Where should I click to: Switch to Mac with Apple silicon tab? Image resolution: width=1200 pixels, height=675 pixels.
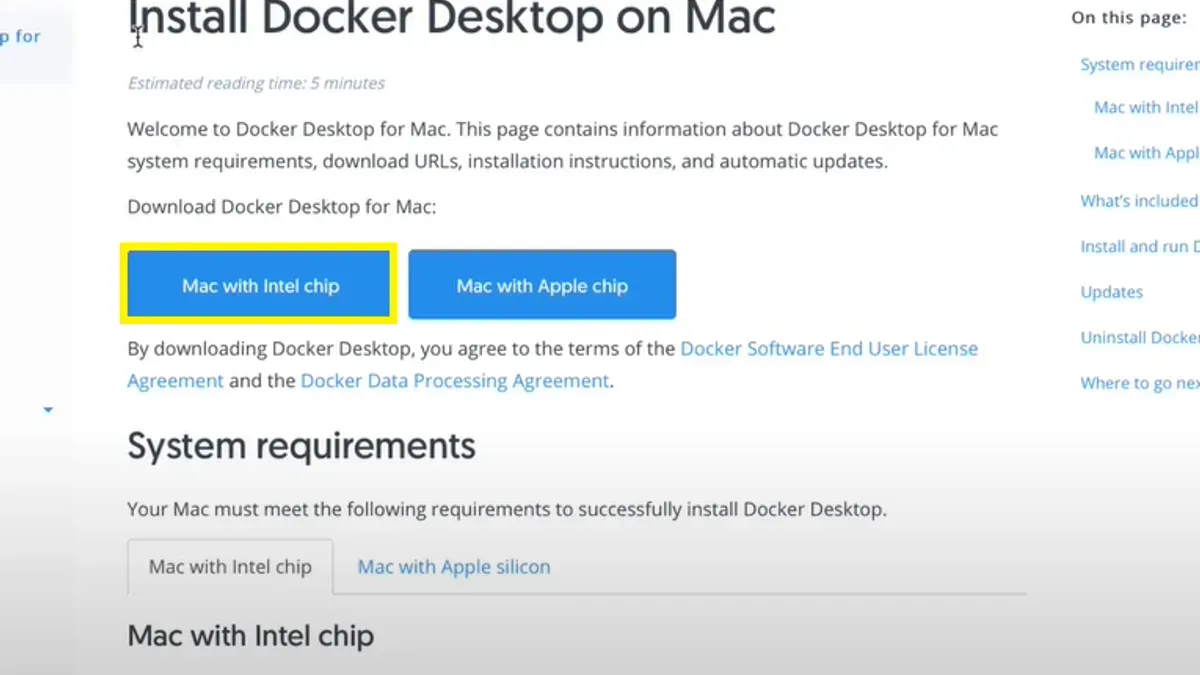pyautogui.click(x=454, y=567)
